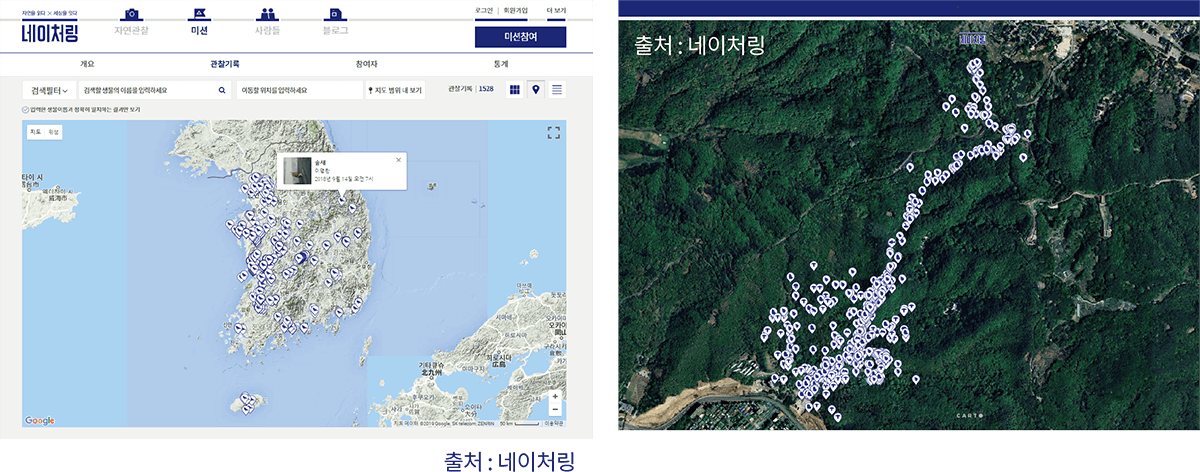Enter fullscreen map mode
The image size is (1200, 472).
point(553,133)
